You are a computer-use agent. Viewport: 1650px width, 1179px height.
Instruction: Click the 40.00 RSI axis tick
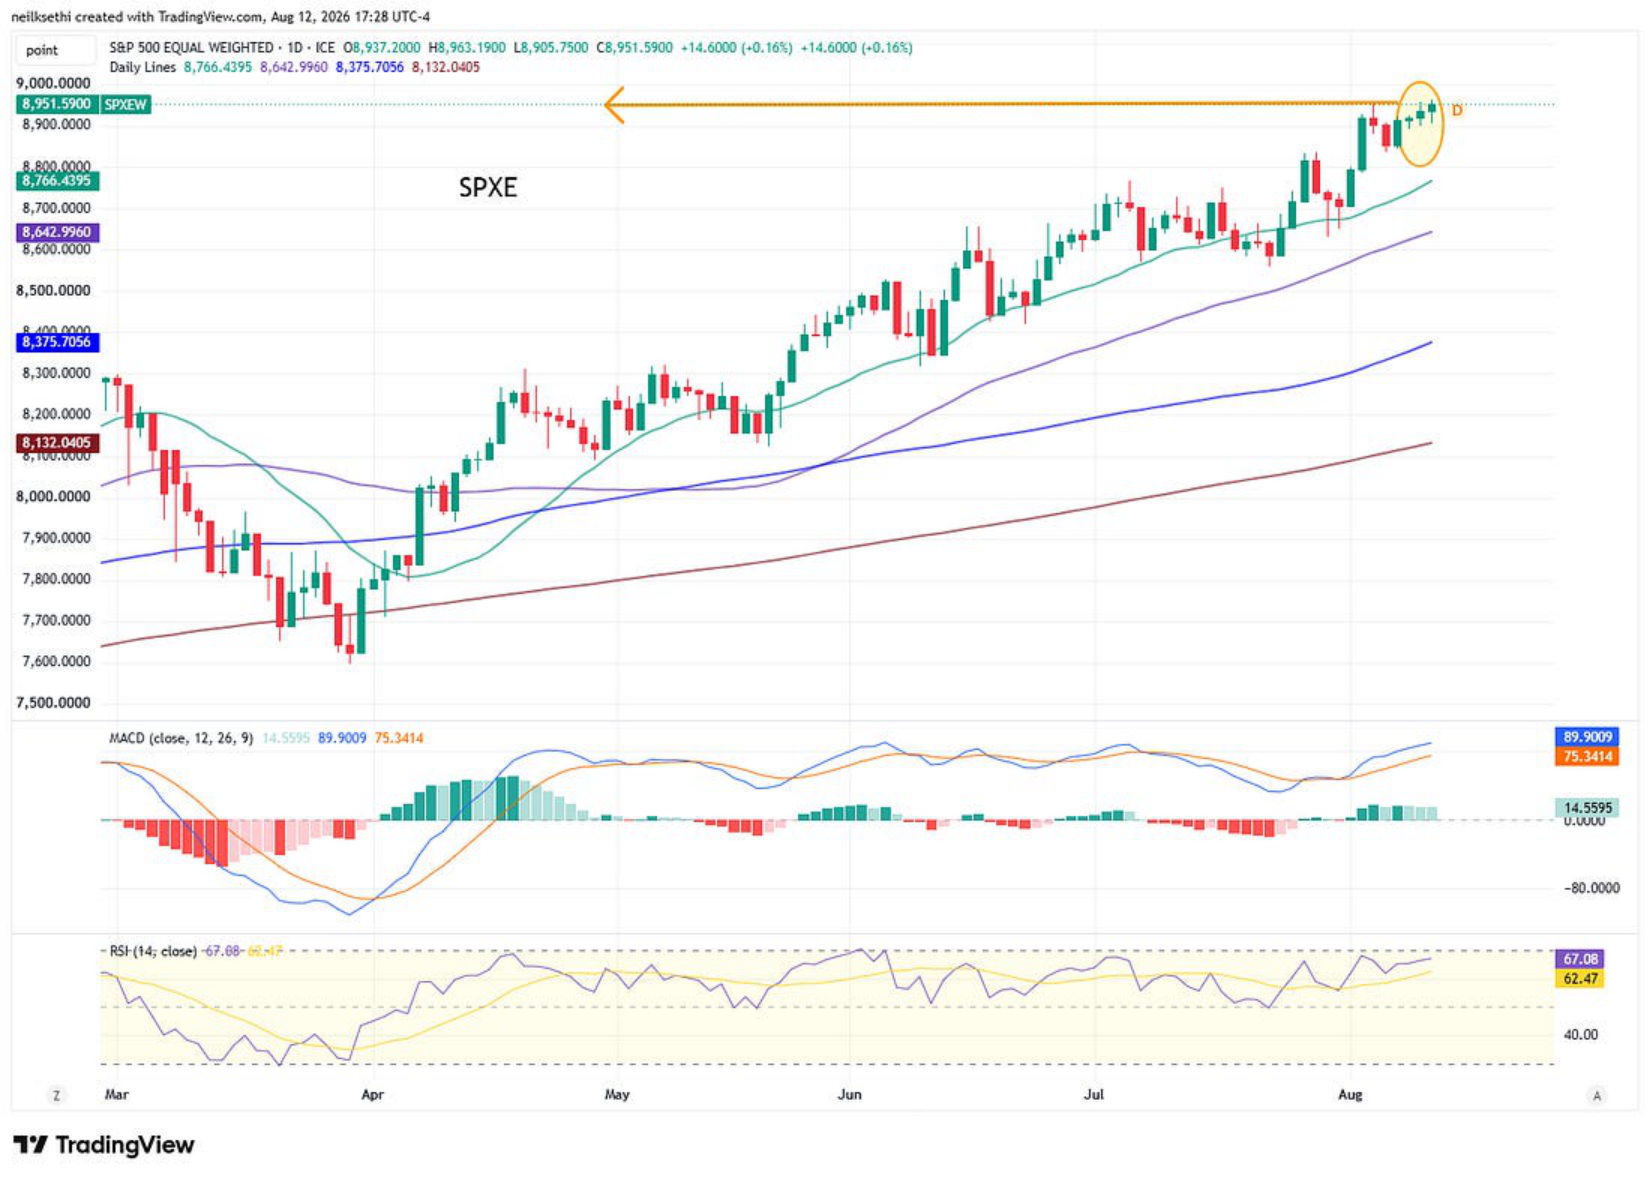[1581, 1035]
